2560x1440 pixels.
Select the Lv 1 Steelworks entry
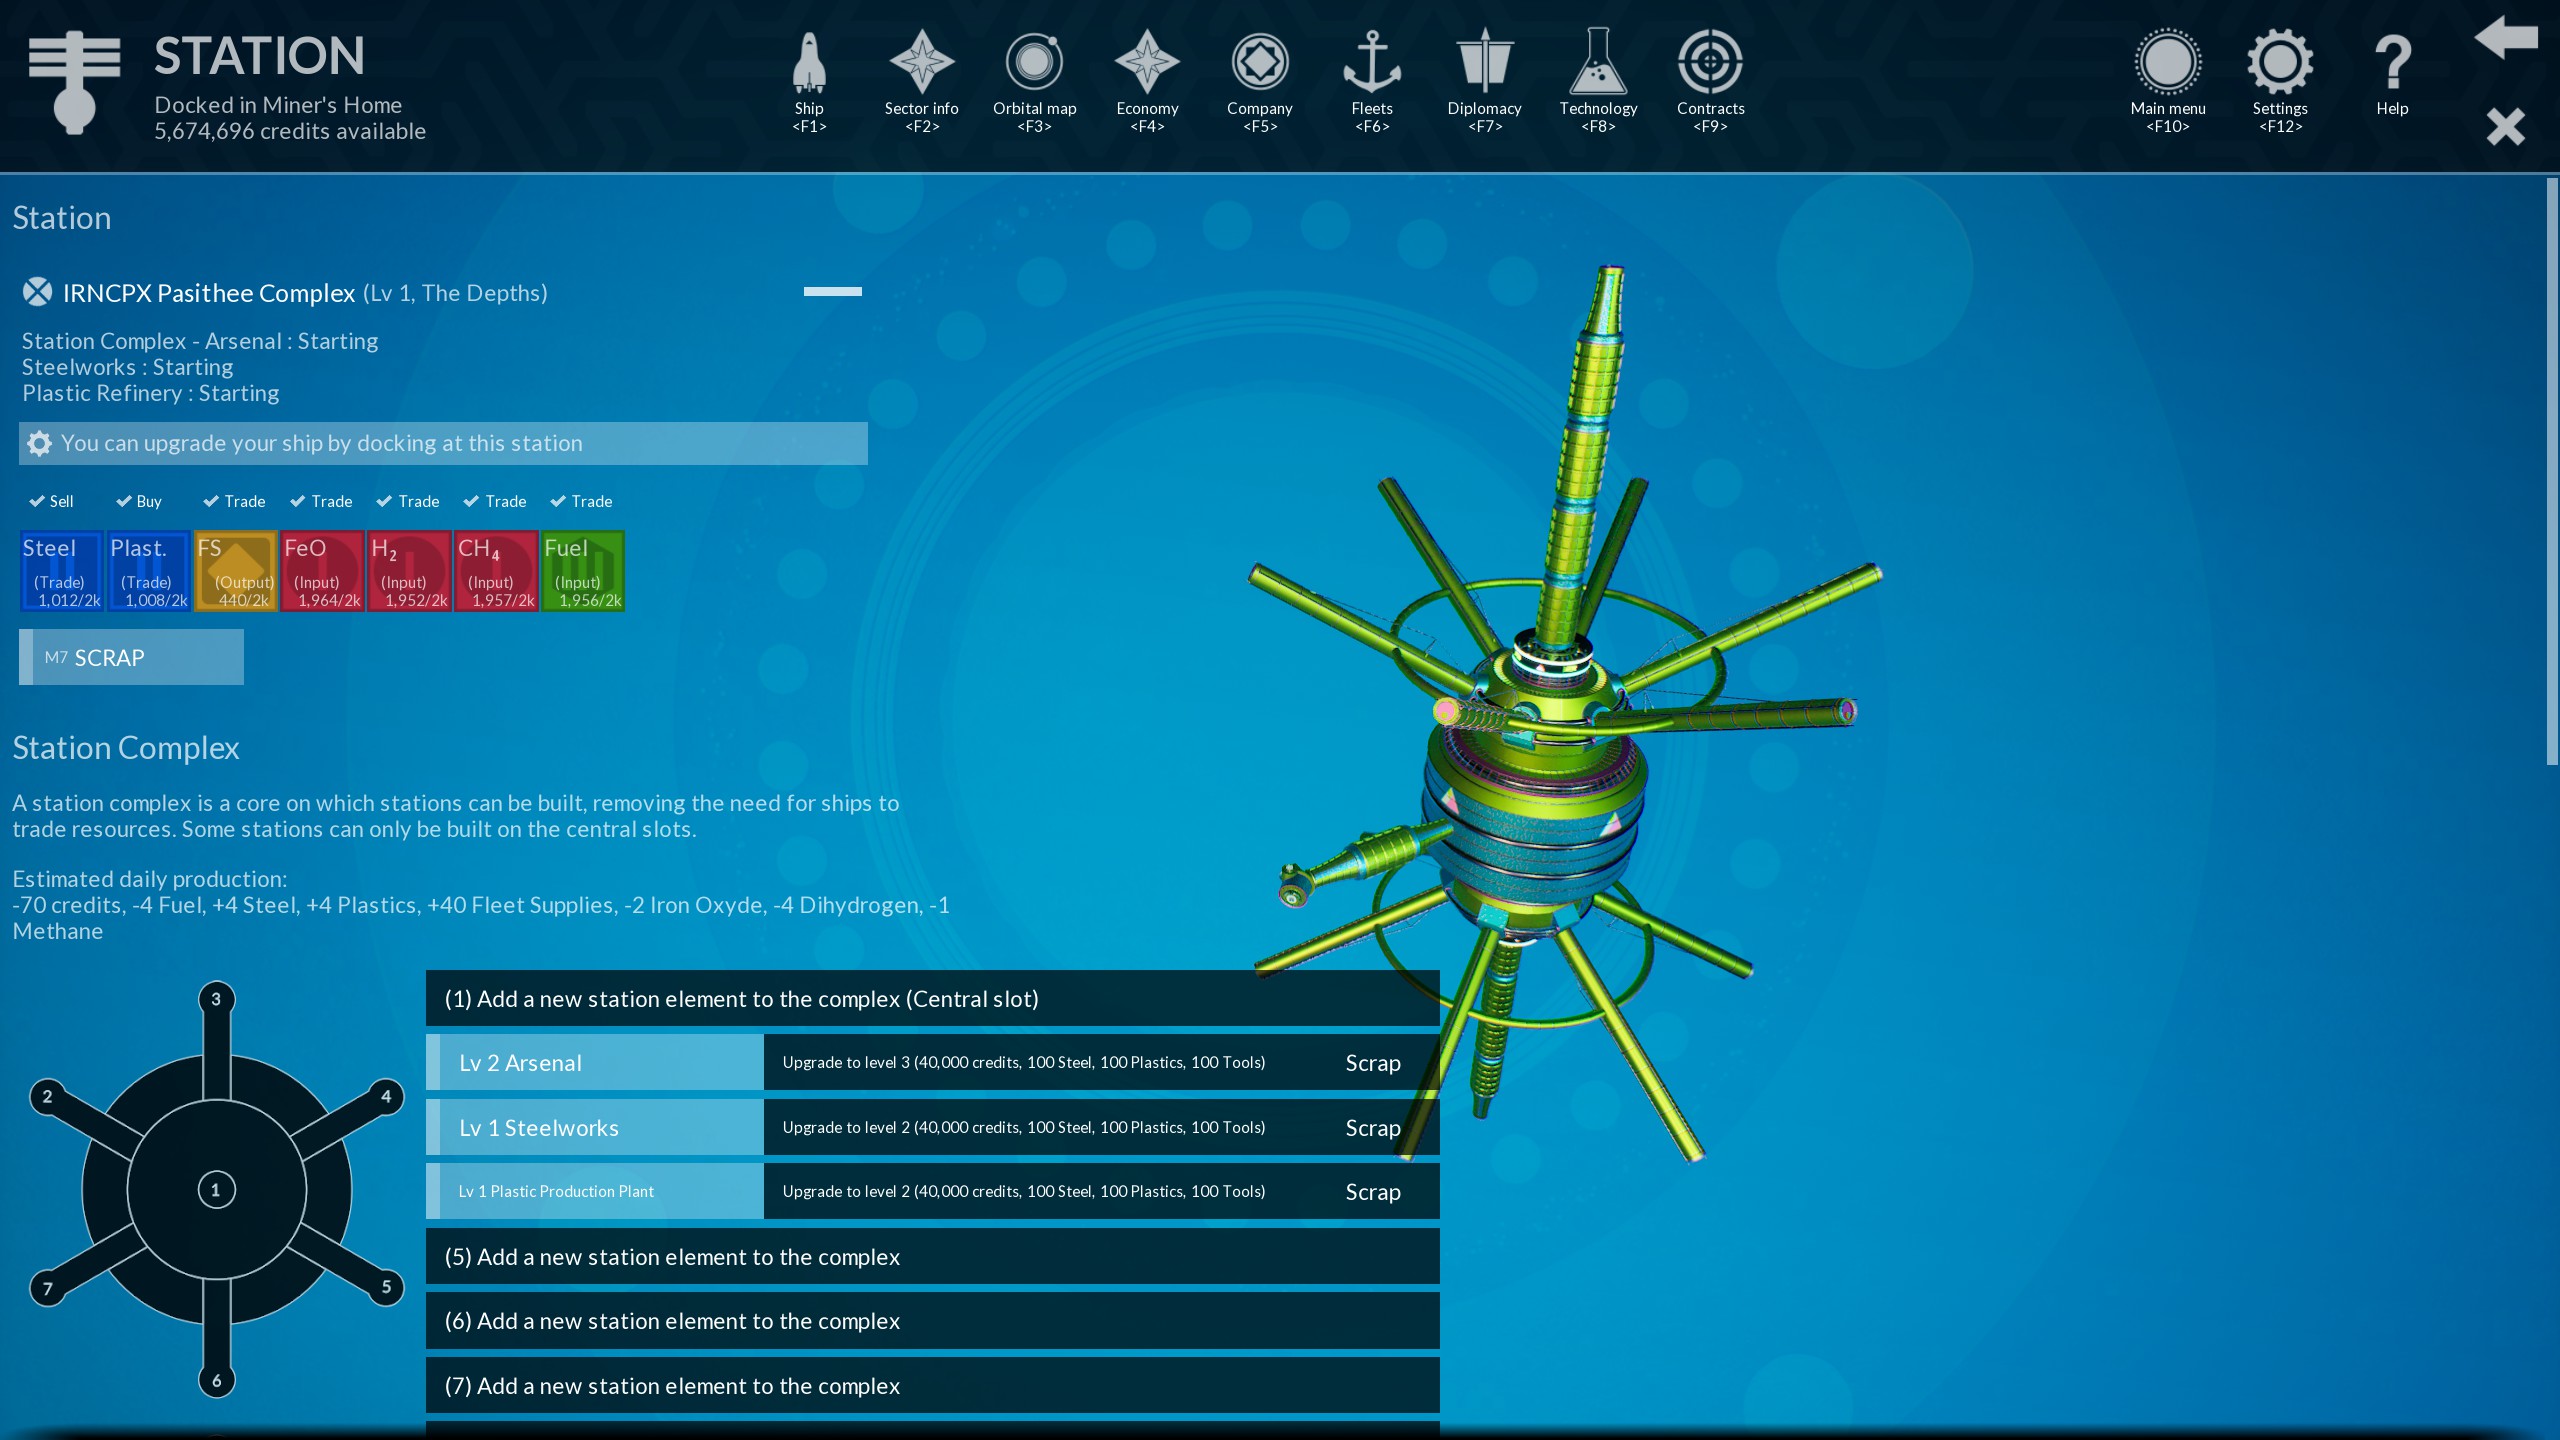(x=596, y=1128)
